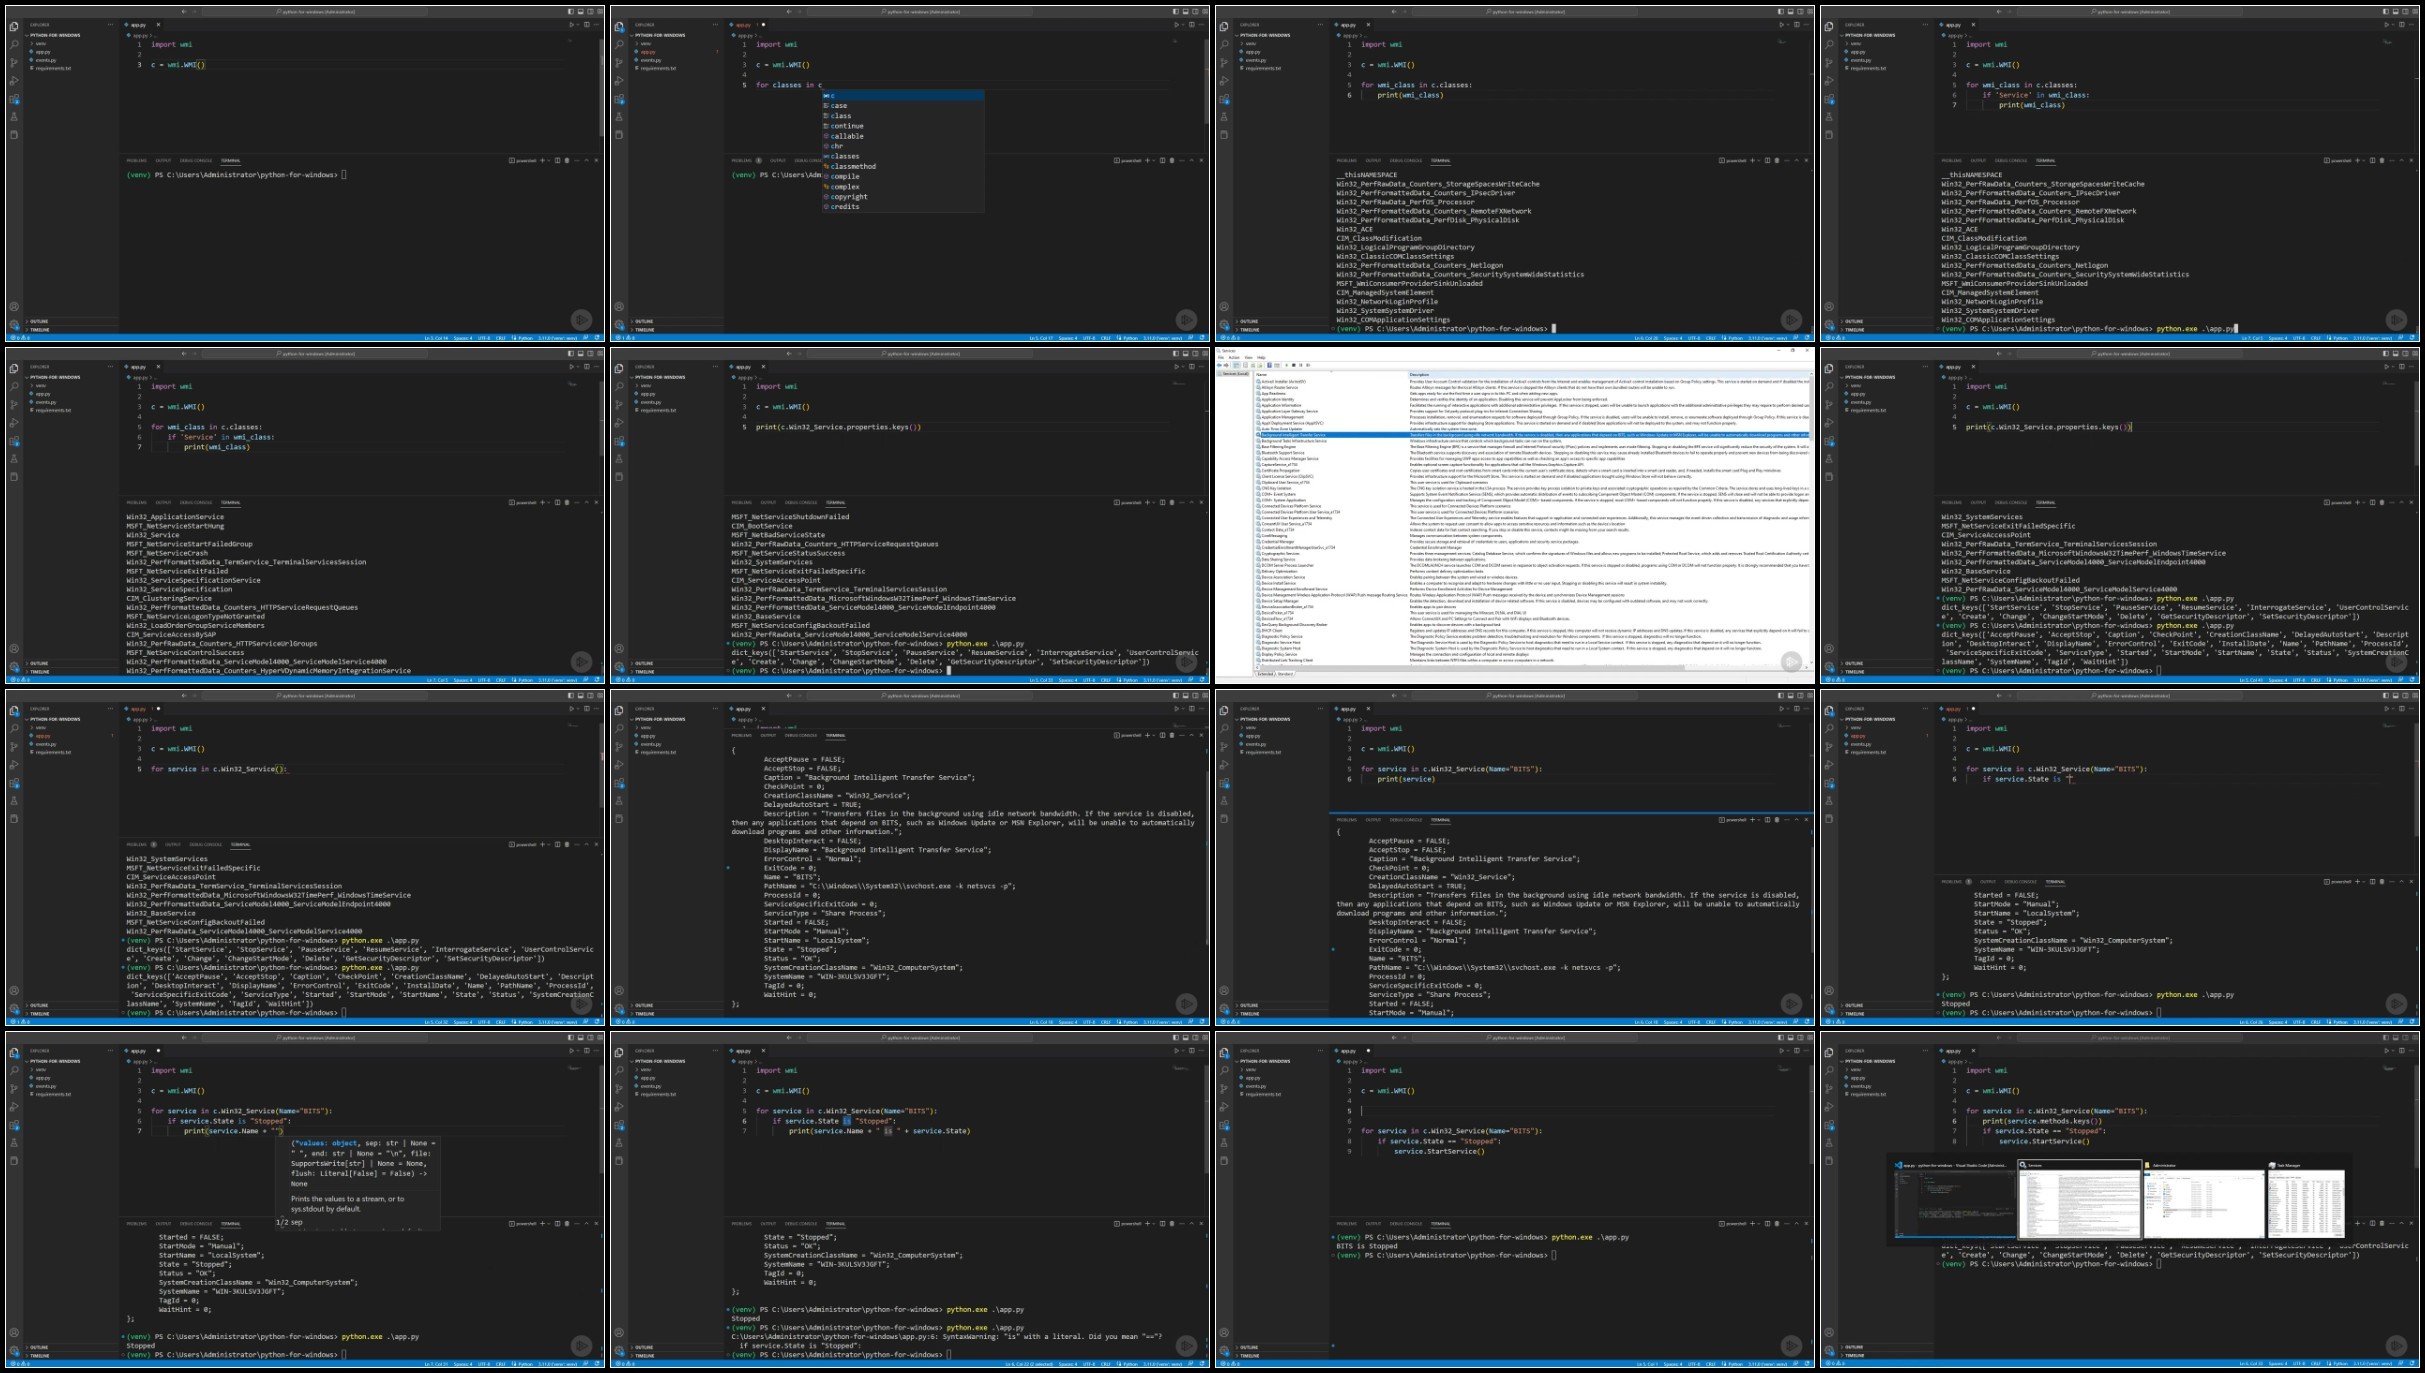Click blue forward arrow in Services toolbar

pos(1226,365)
